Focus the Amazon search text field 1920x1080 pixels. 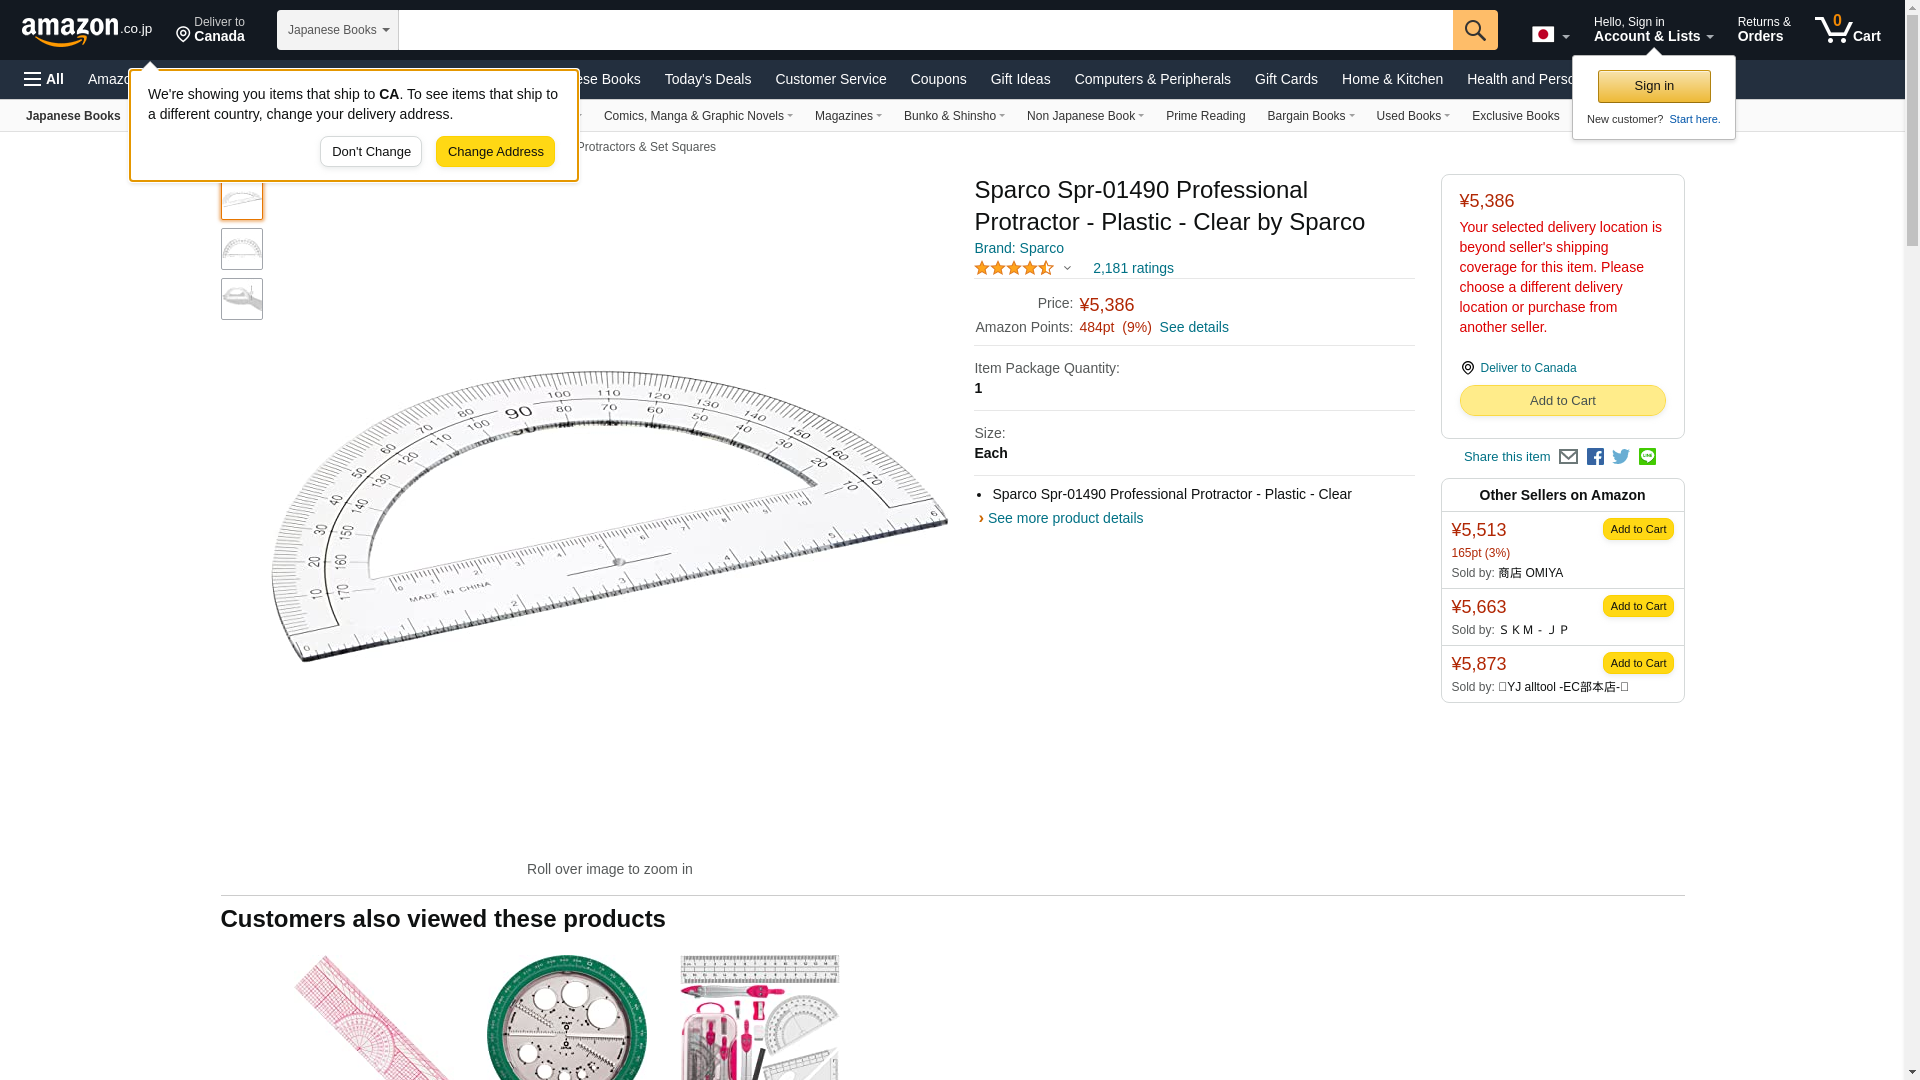[x=925, y=30]
